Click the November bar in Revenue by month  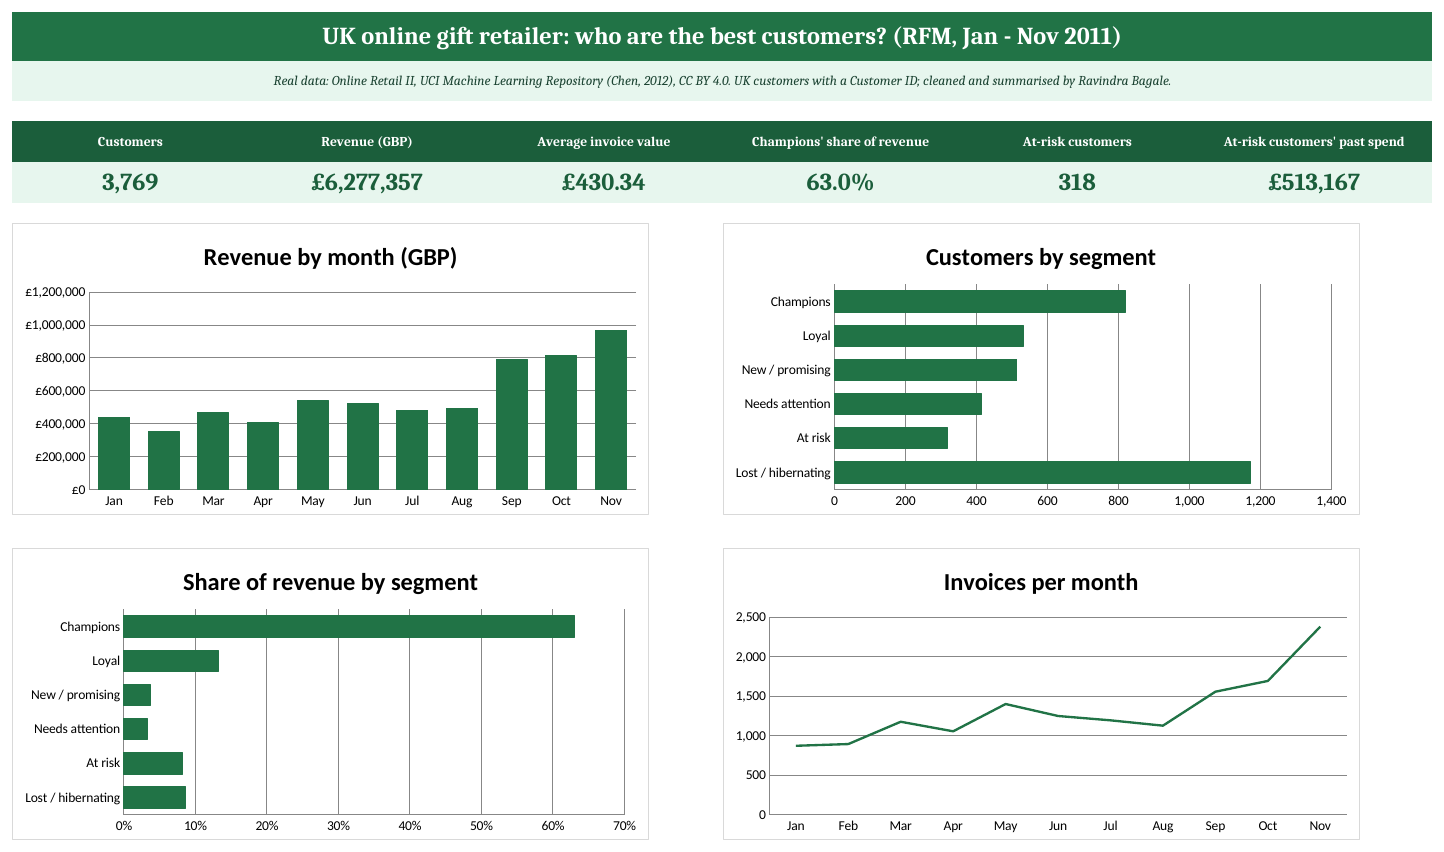[611, 410]
